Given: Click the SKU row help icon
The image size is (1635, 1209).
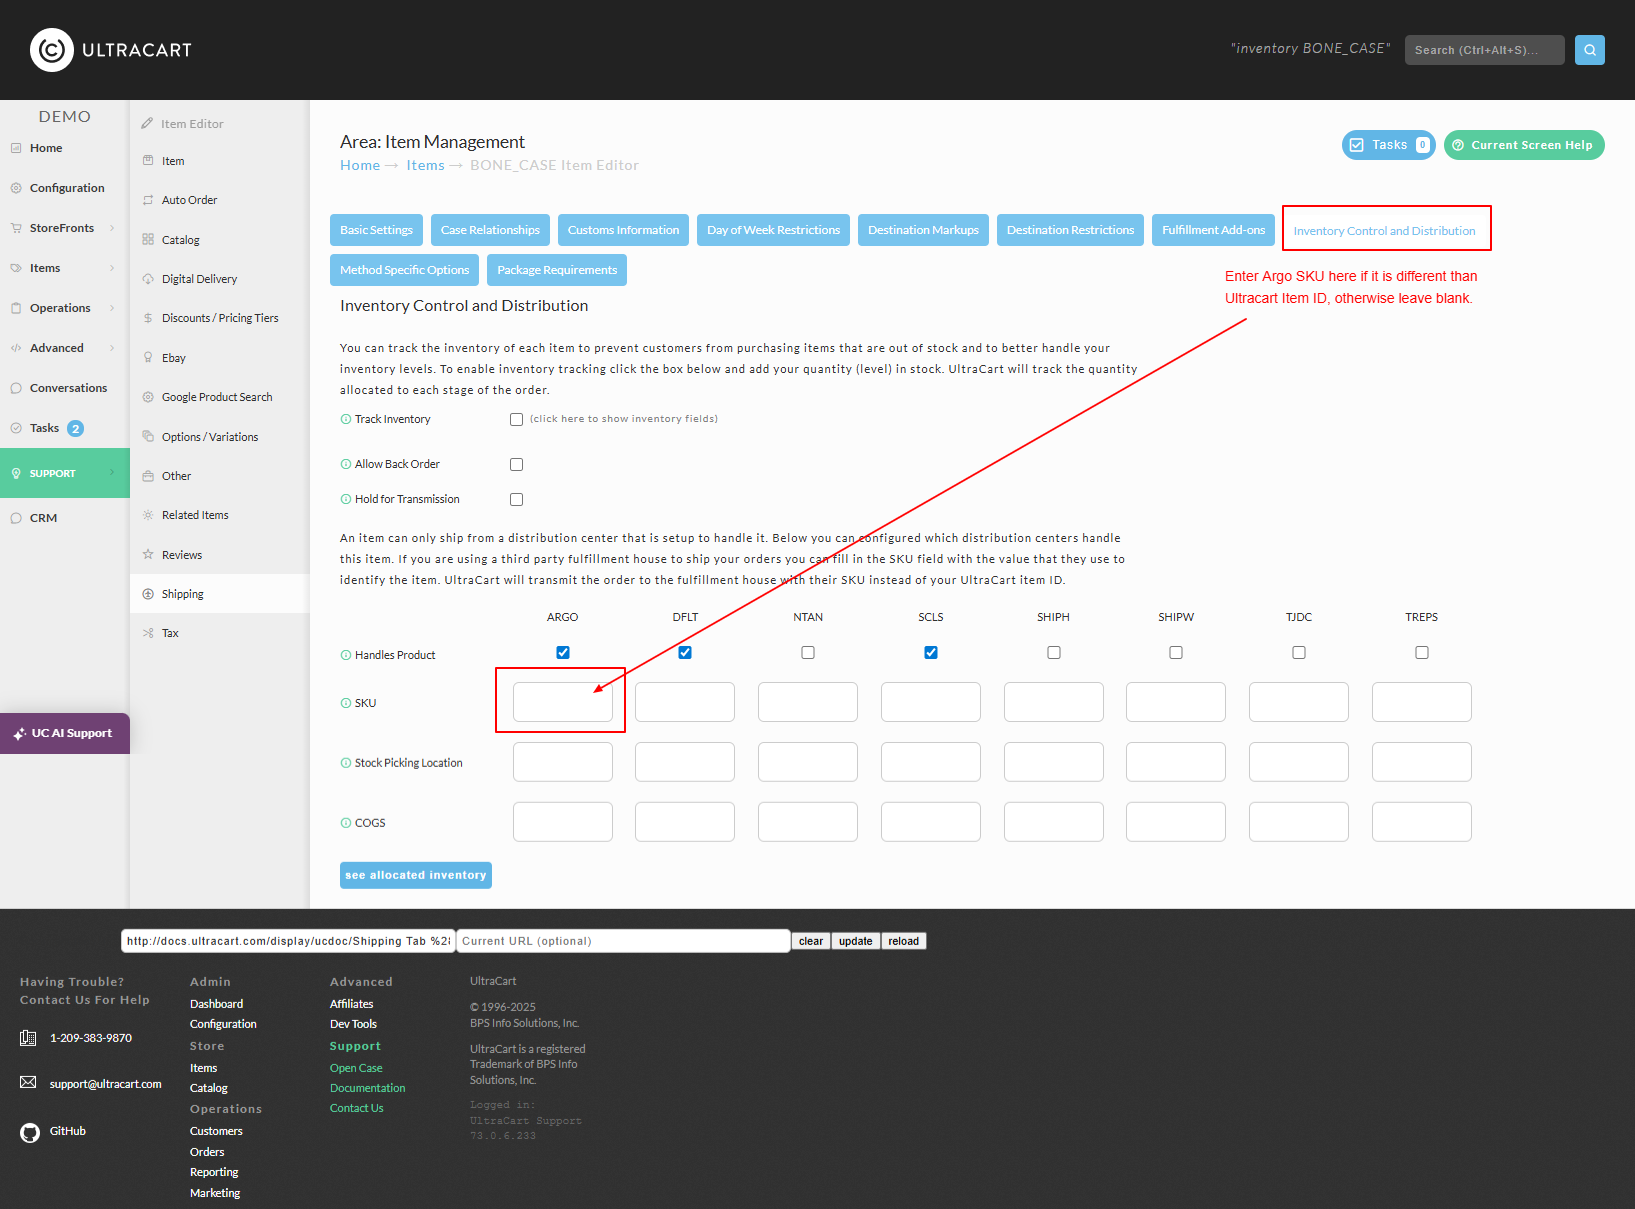Looking at the screenshot, I should tap(346, 703).
